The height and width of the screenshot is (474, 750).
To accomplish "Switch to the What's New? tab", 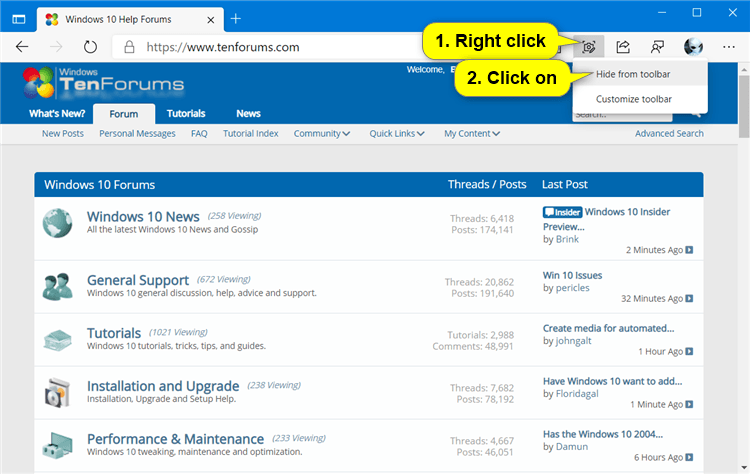I will [57, 114].
